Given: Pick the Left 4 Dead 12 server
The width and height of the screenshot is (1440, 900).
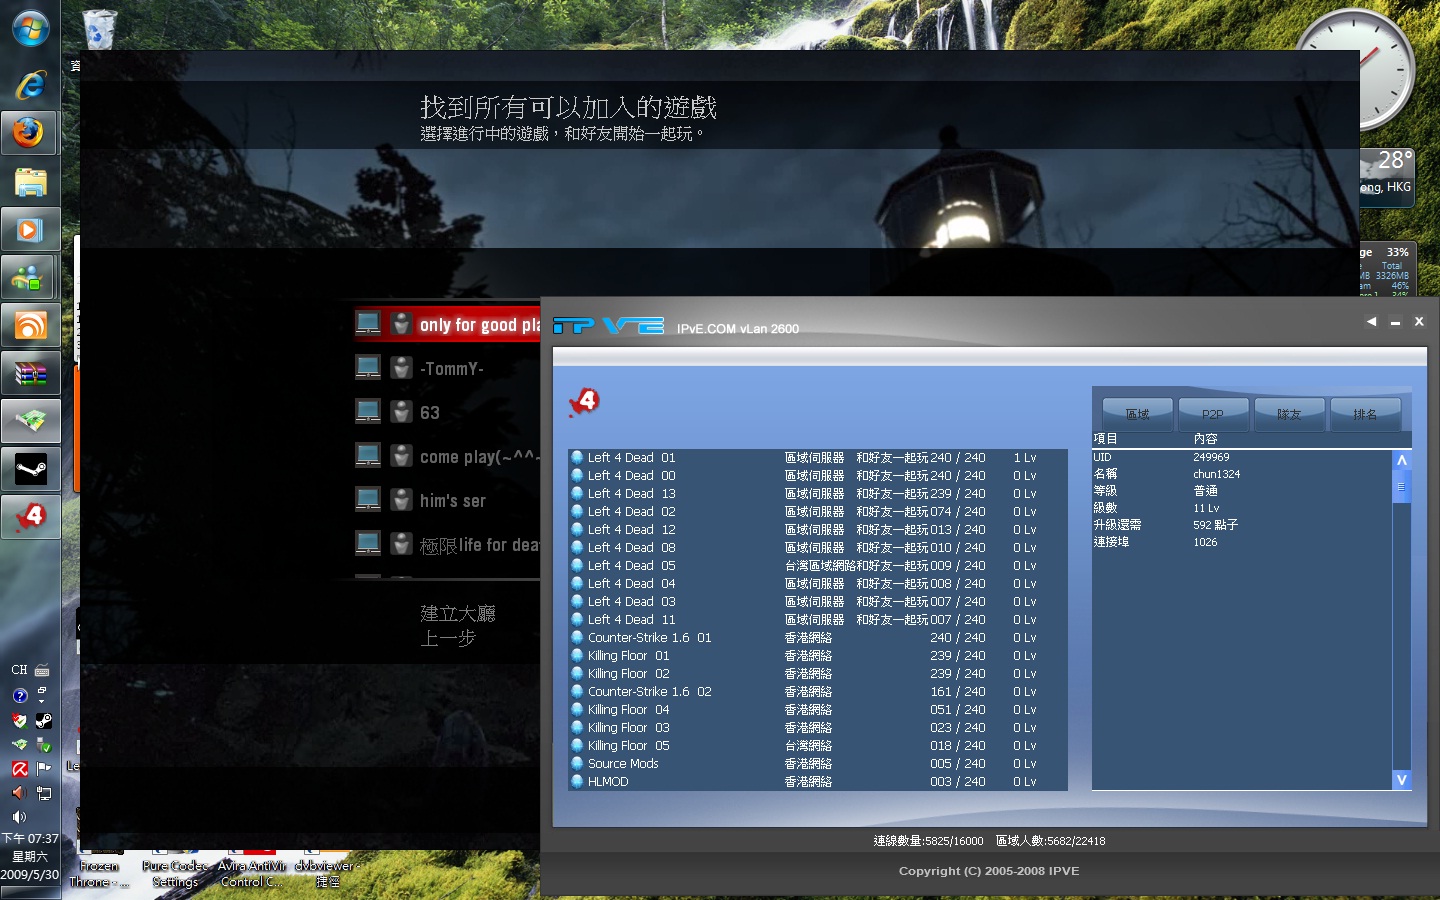Looking at the screenshot, I should pyautogui.click(x=818, y=530).
